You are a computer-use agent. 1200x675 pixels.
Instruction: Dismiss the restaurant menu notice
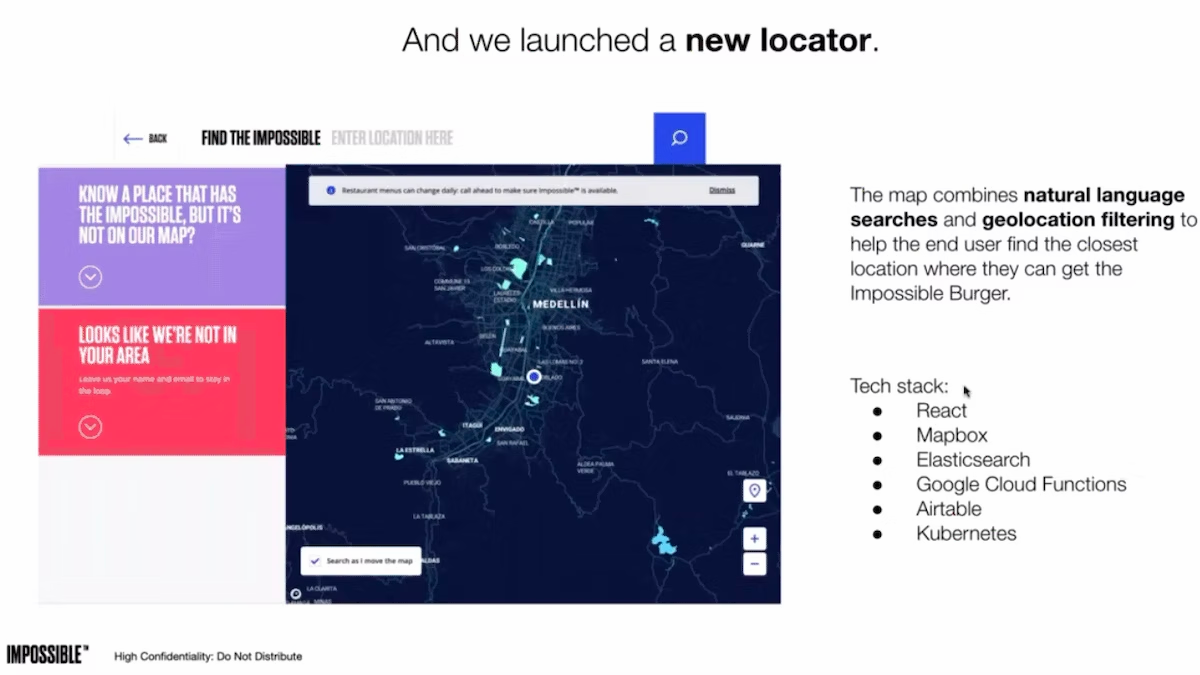722,190
